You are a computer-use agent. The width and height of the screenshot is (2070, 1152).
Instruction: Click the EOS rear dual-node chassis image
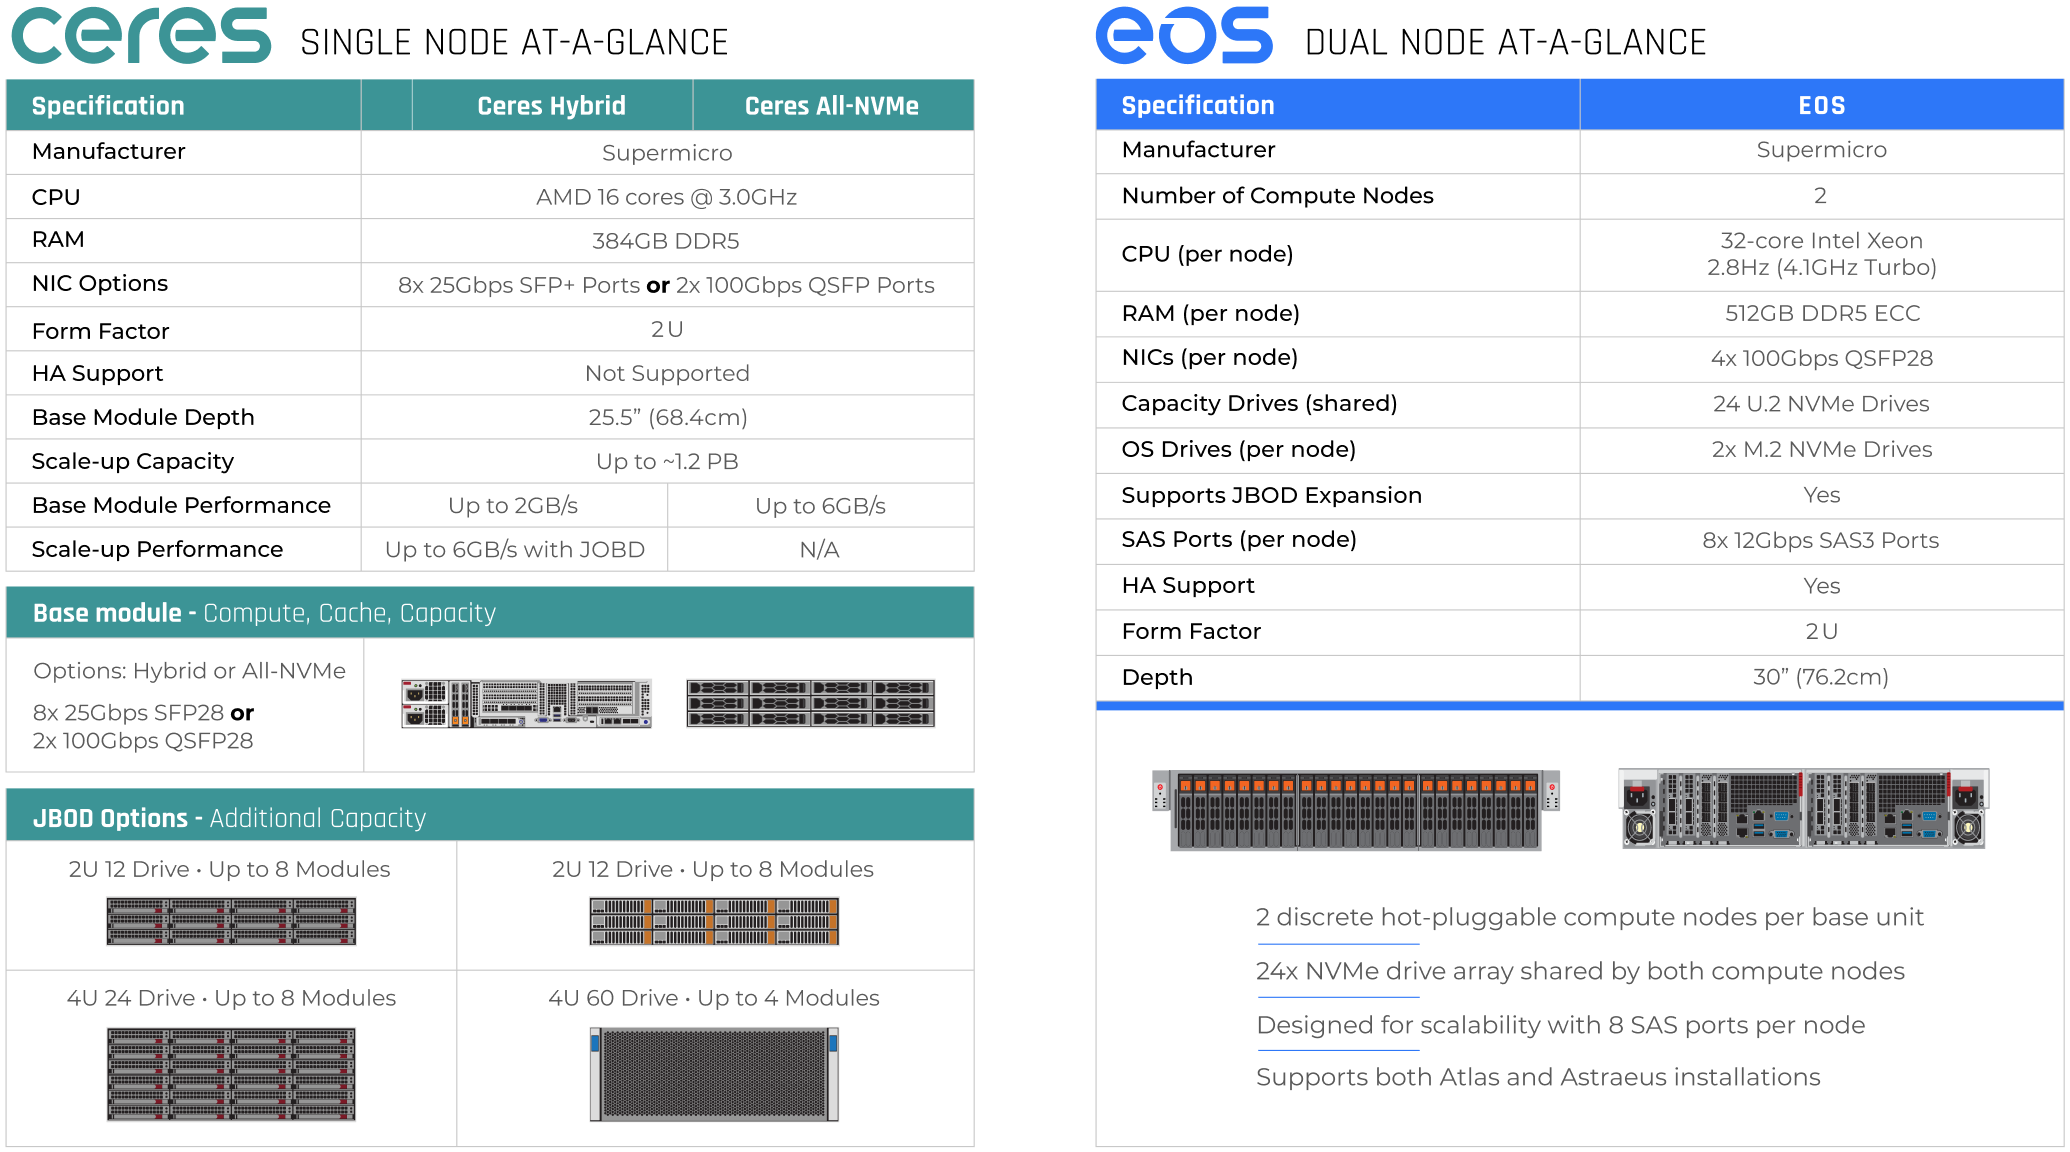click(1803, 808)
